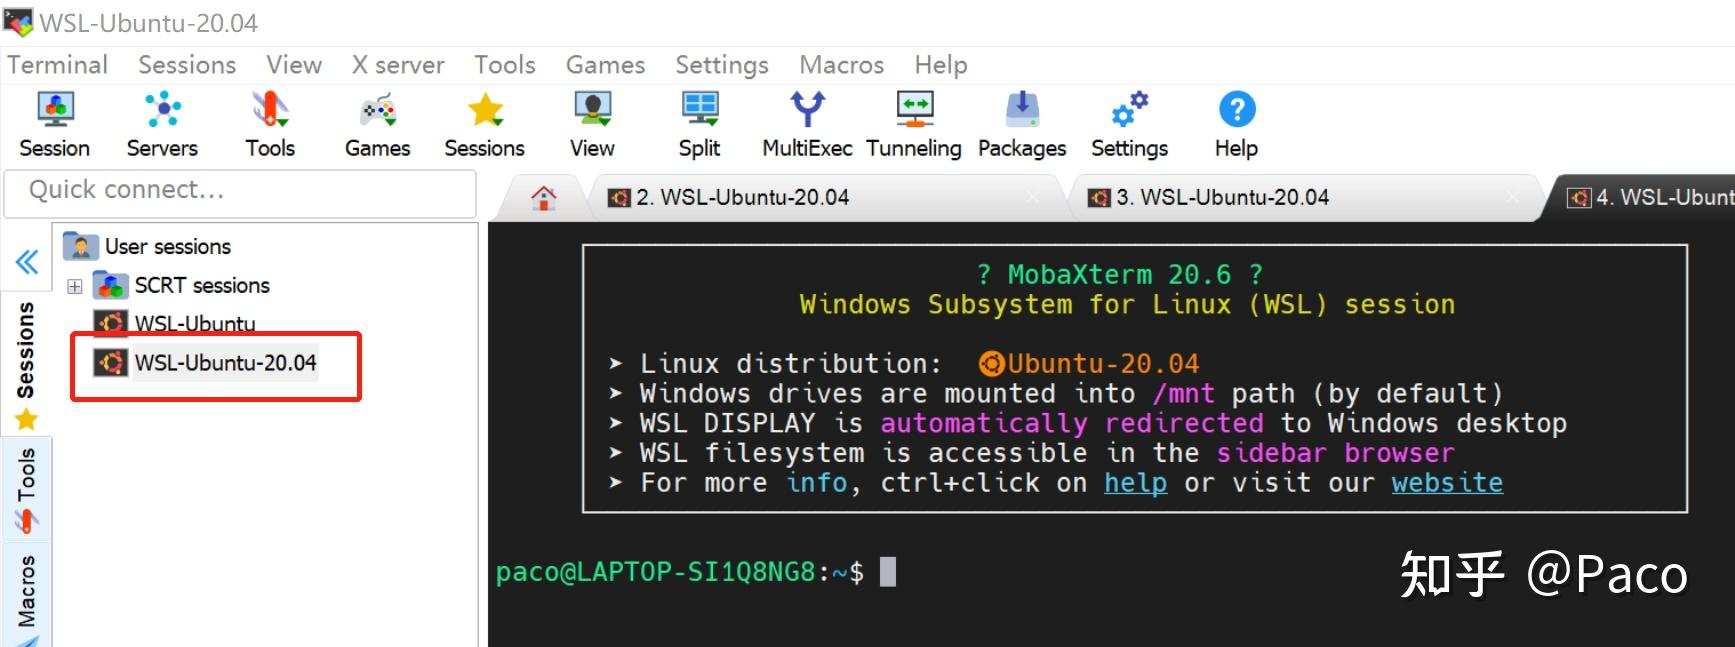Open the View menu

[x=294, y=65]
